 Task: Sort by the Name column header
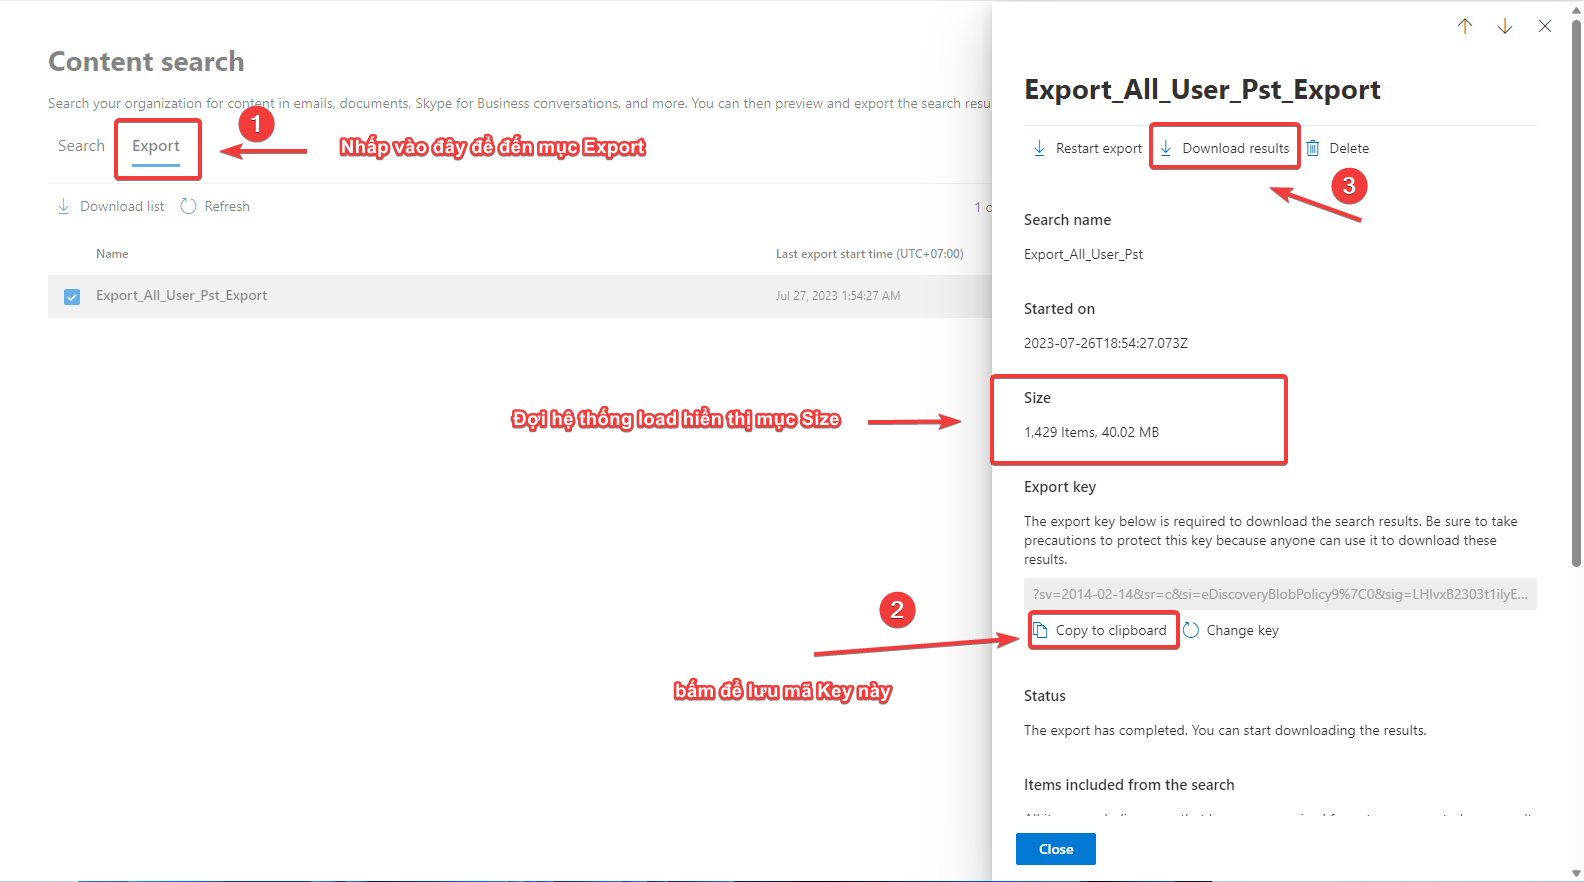tap(112, 254)
